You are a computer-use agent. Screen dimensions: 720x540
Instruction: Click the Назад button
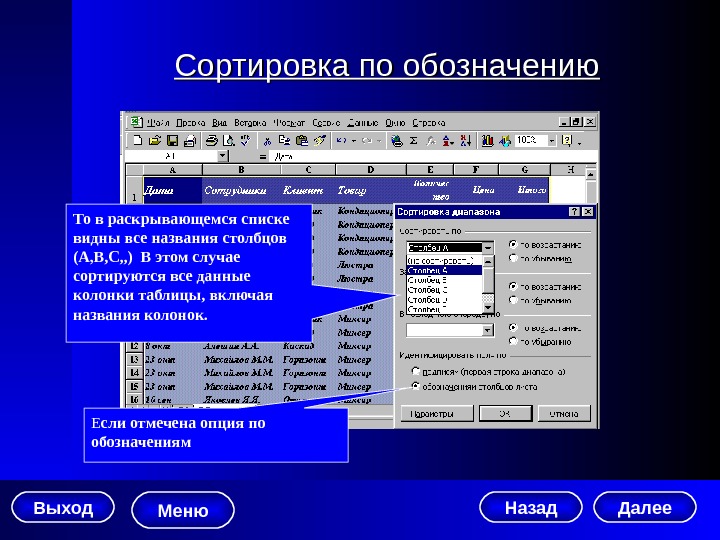(531, 507)
